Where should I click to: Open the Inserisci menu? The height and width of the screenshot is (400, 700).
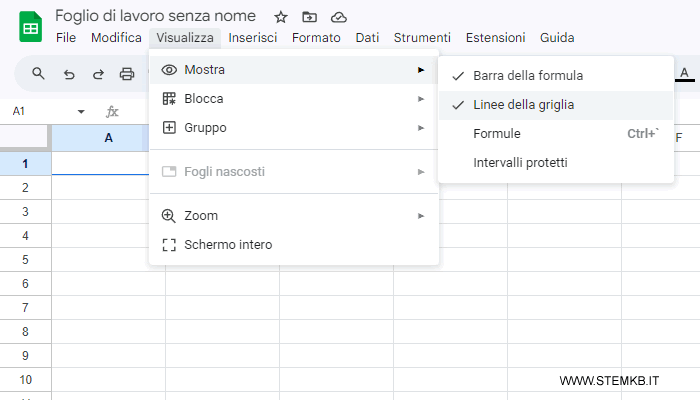tap(252, 38)
